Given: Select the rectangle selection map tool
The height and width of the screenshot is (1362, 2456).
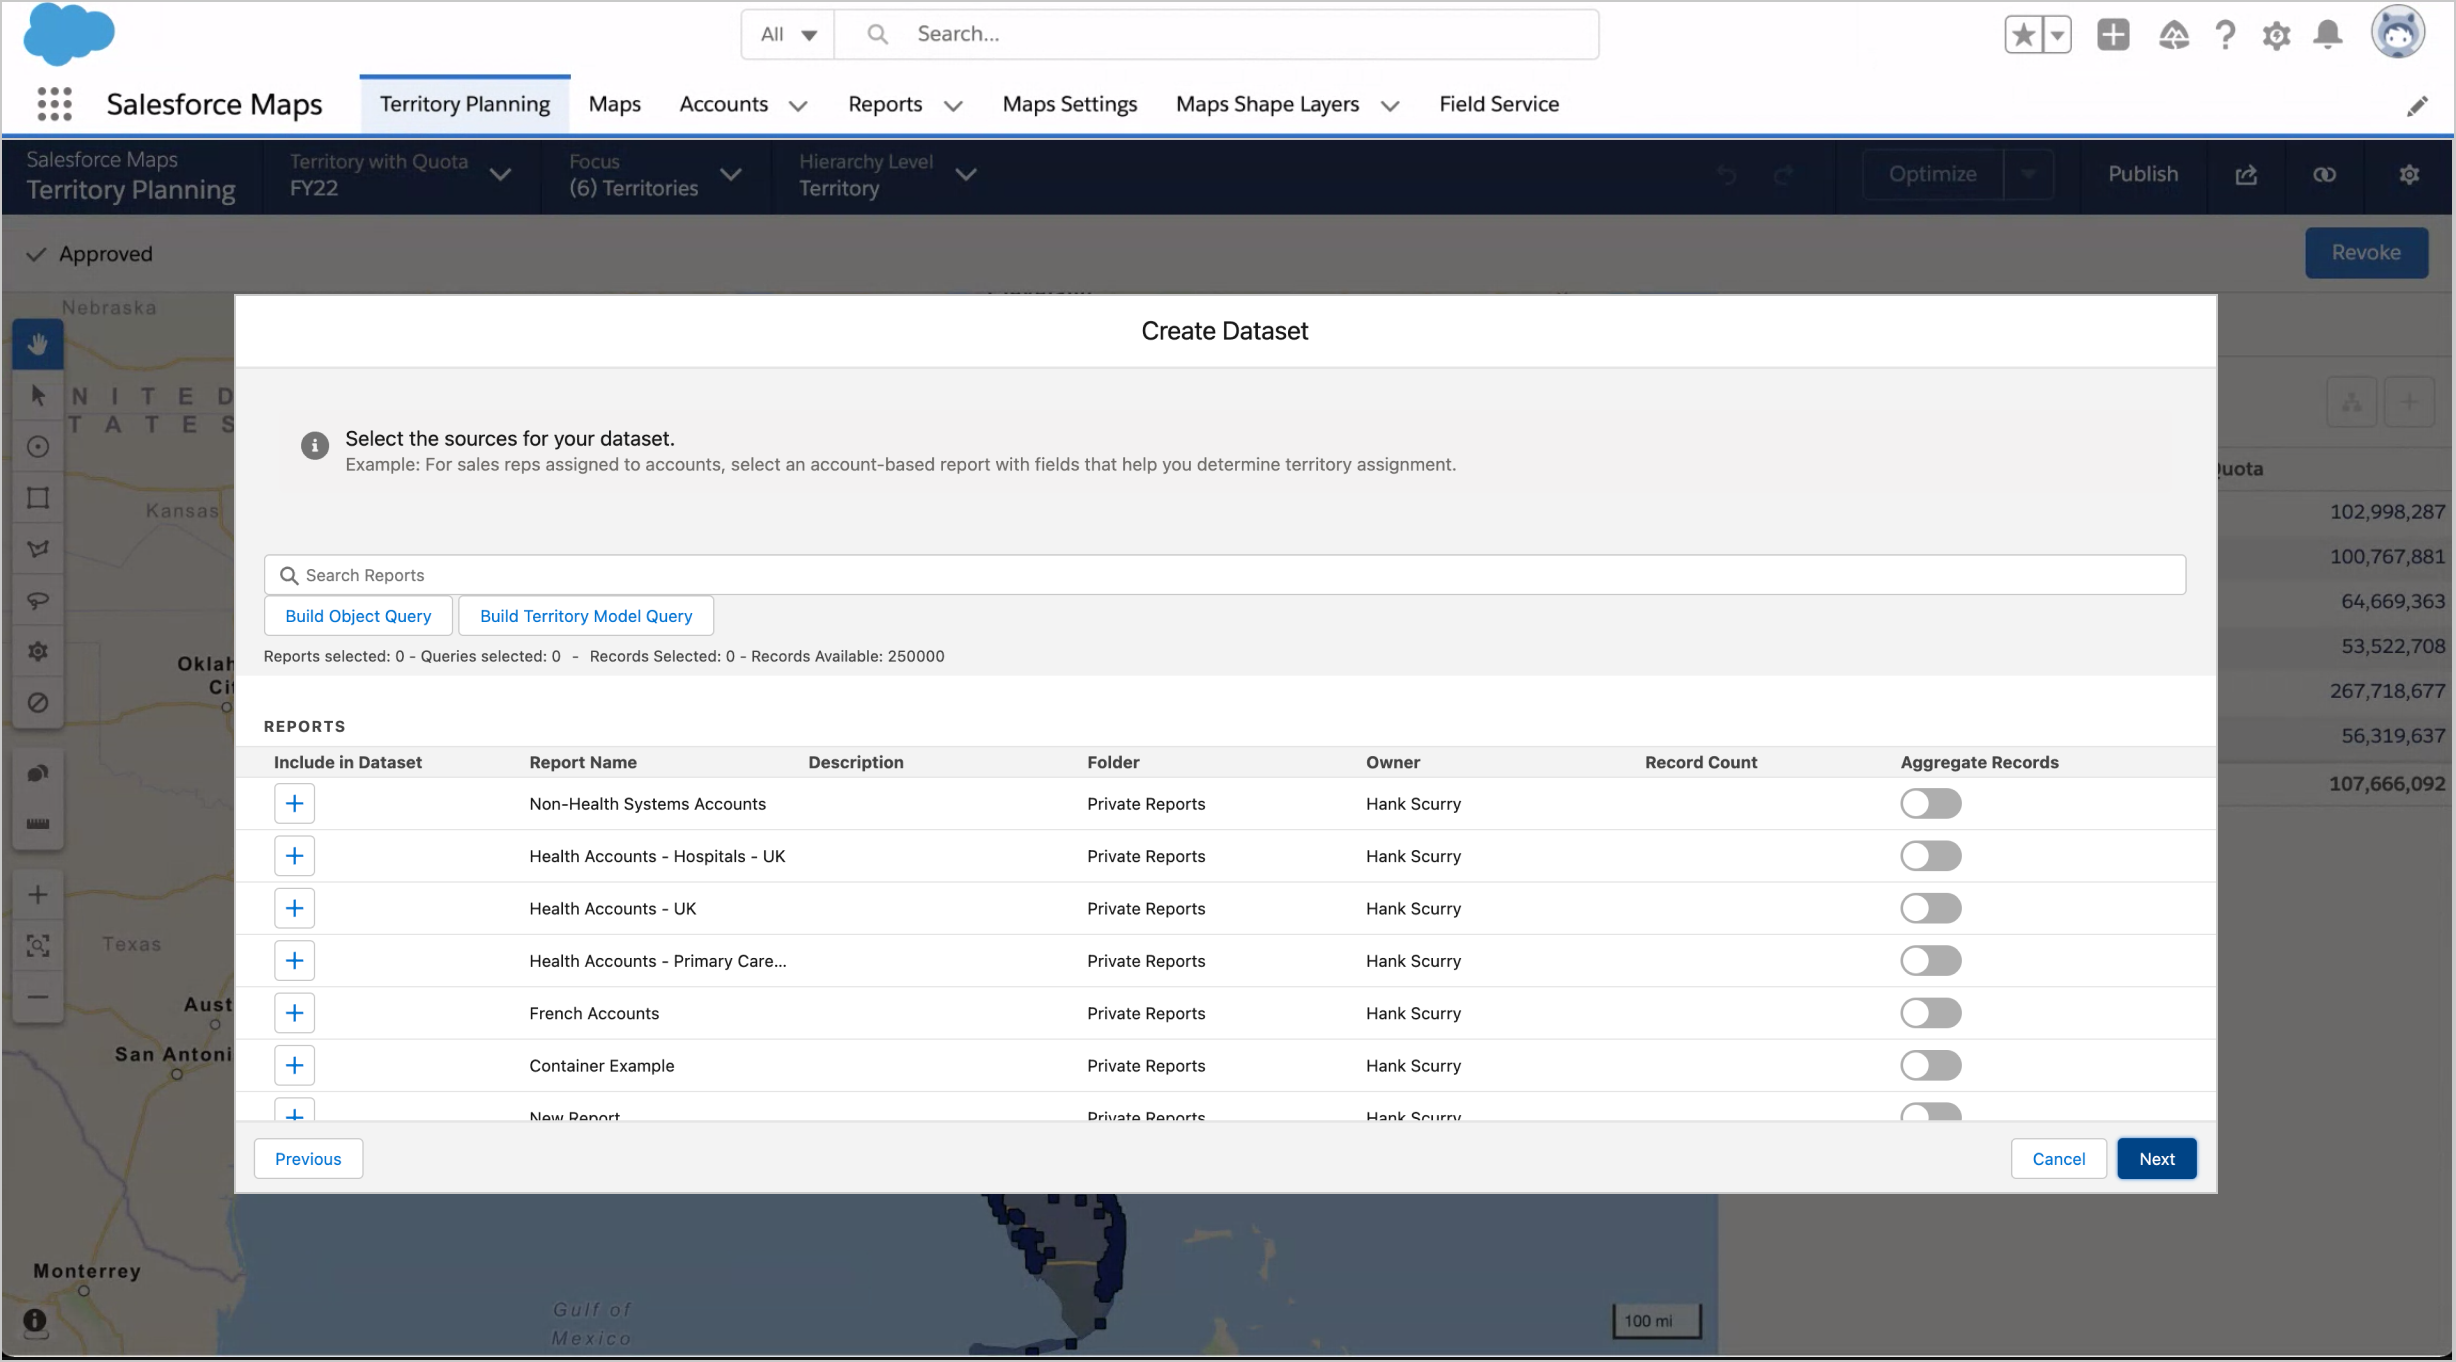Looking at the screenshot, I should pos(38,498).
